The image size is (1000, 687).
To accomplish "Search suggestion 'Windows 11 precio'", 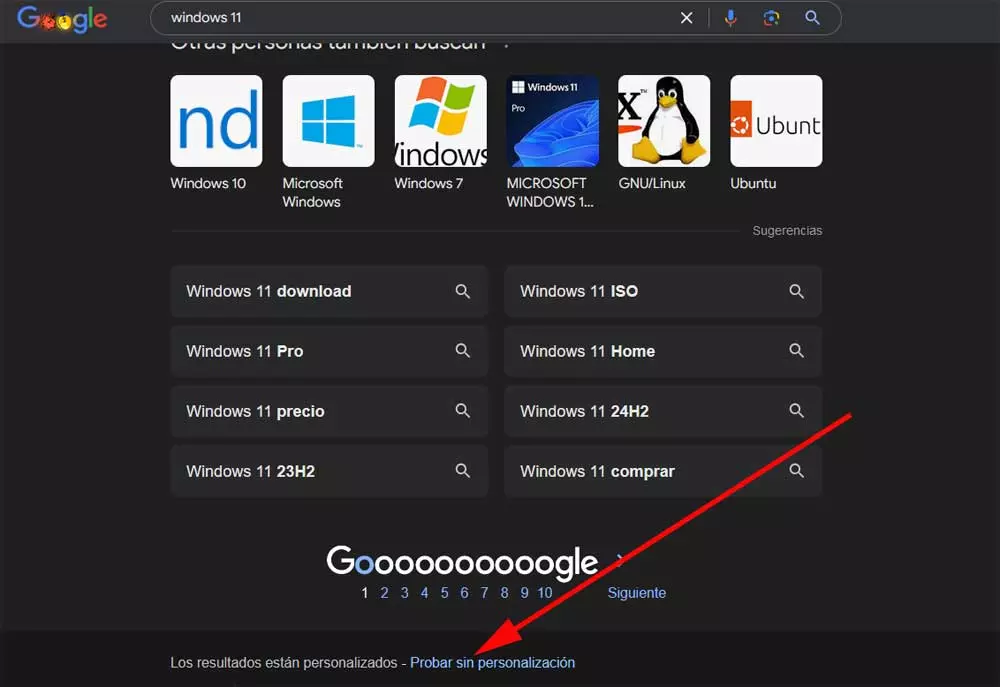I will point(329,411).
